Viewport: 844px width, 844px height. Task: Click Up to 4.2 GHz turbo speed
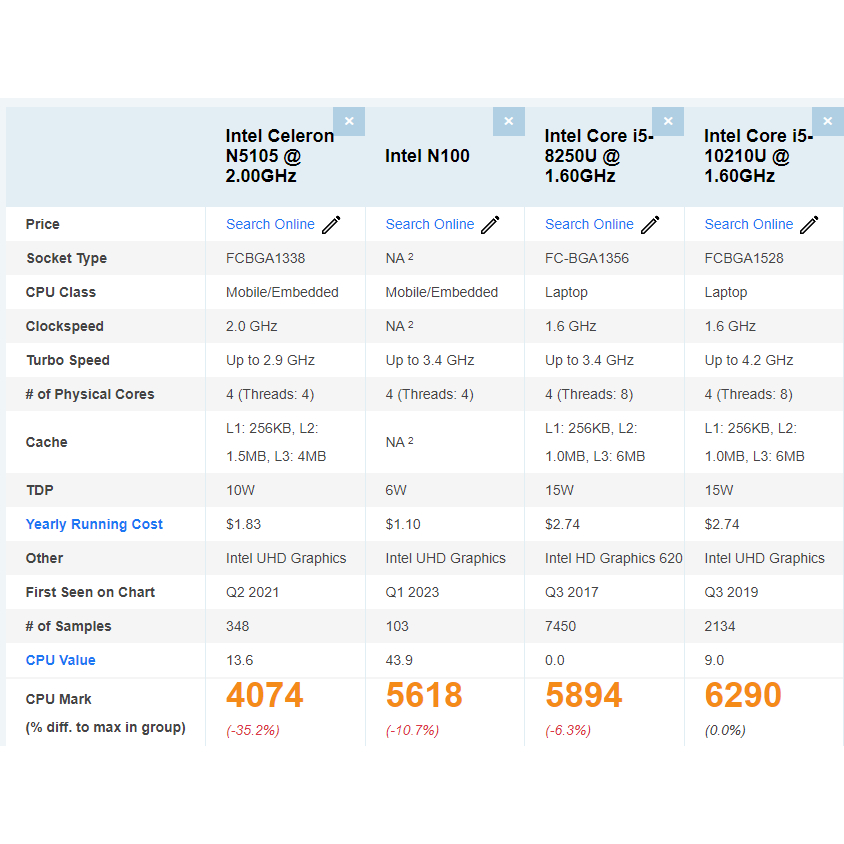tap(749, 360)
